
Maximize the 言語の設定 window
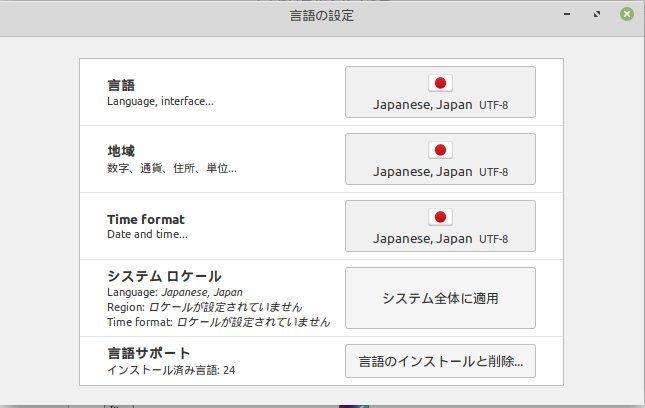coord(596,14)
